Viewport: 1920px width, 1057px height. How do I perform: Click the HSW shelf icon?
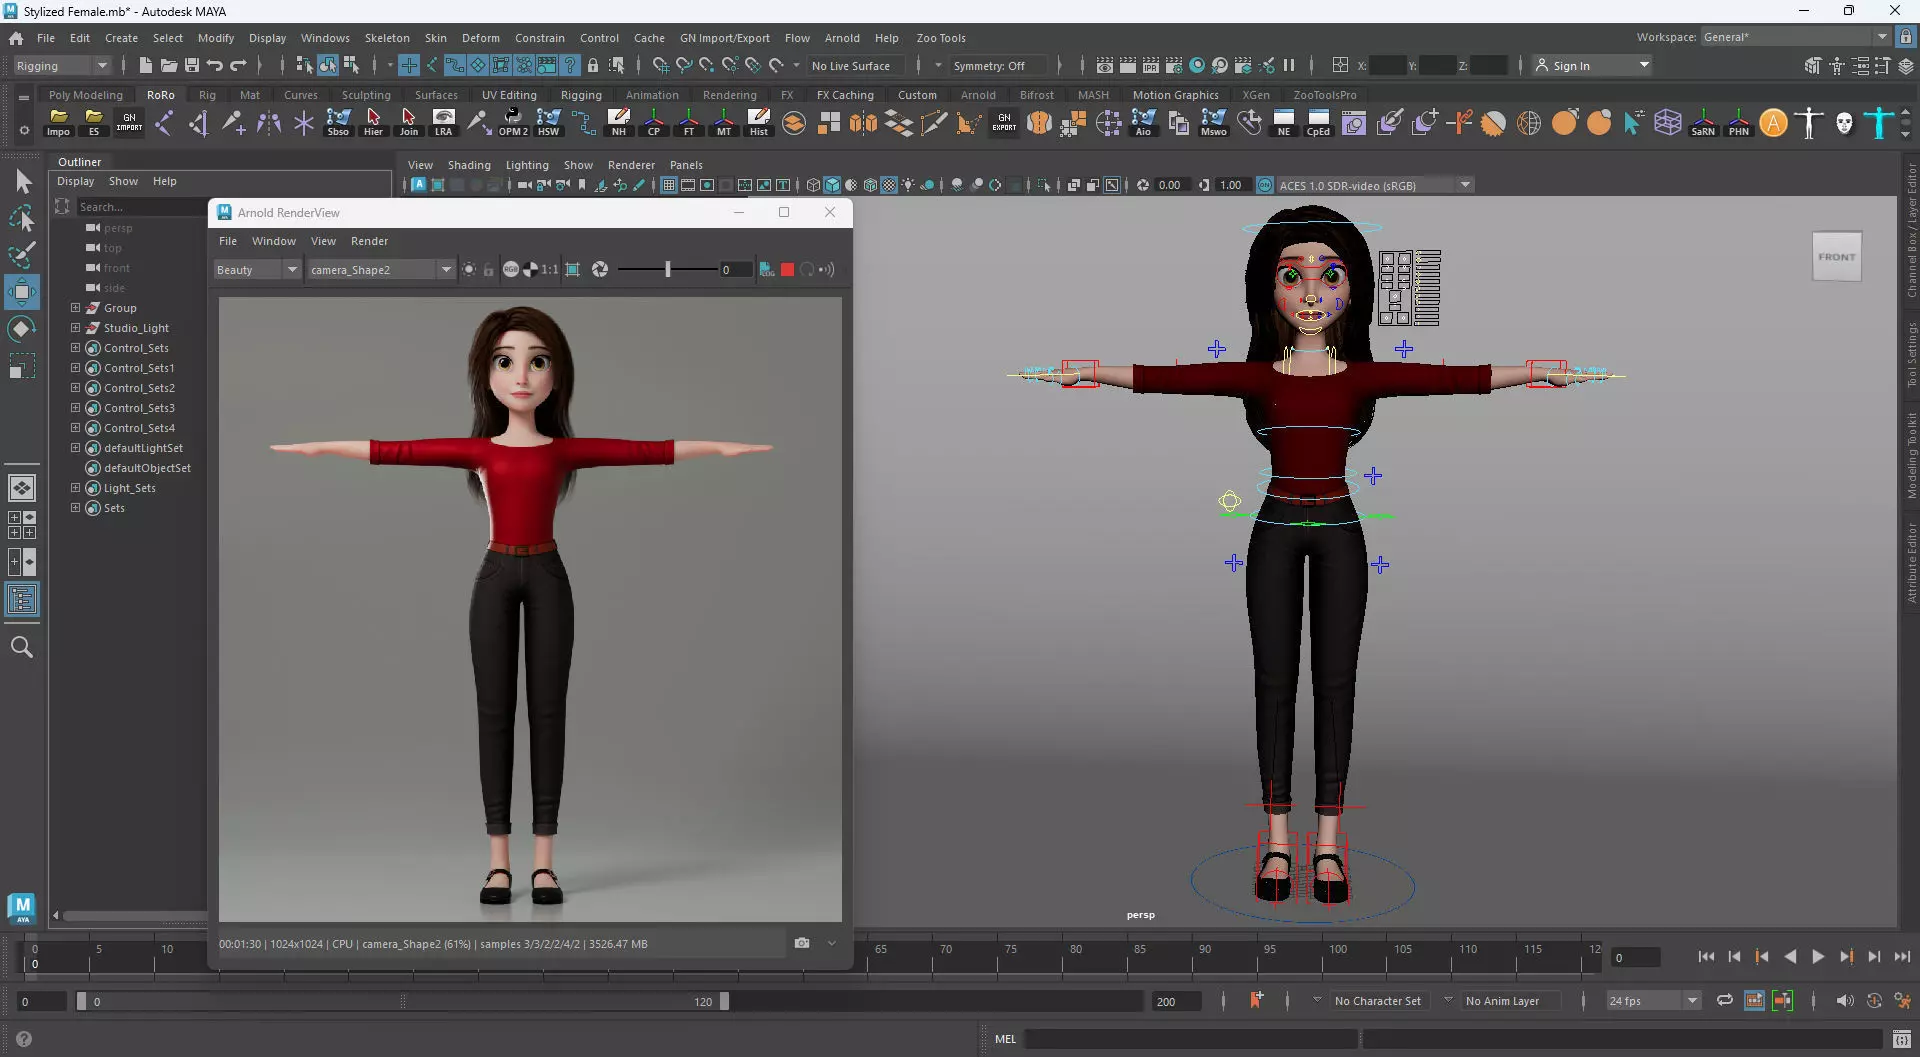click(548, 123)
